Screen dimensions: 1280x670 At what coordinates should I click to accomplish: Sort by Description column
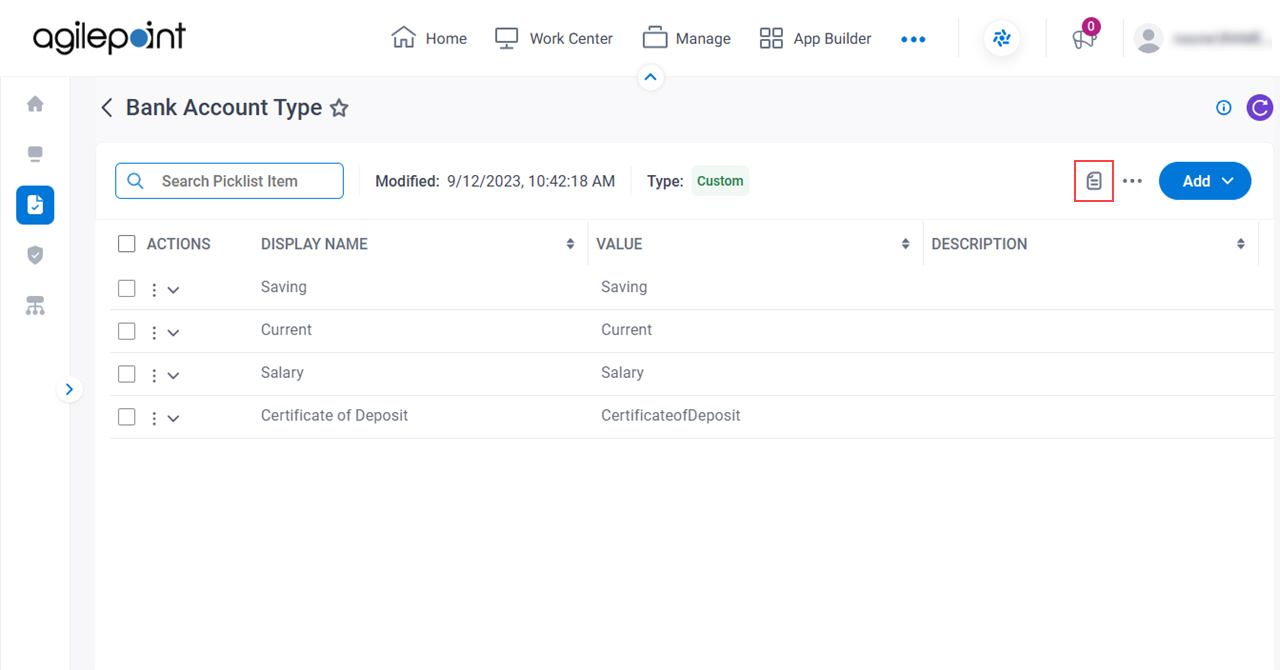coord(1240,244)
